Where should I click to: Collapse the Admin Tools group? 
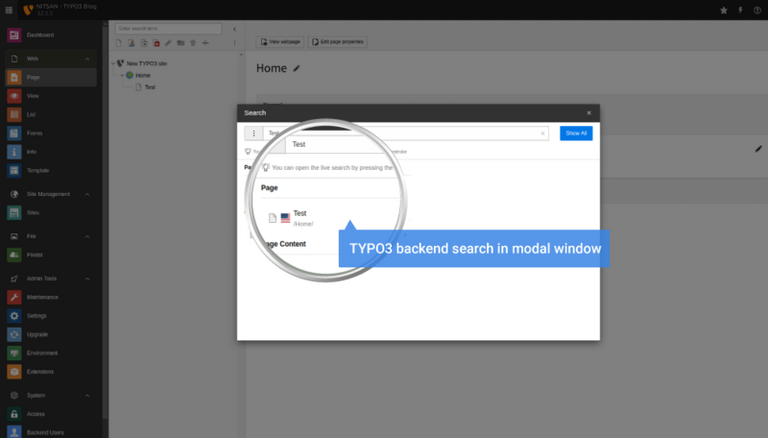point(87,279)
